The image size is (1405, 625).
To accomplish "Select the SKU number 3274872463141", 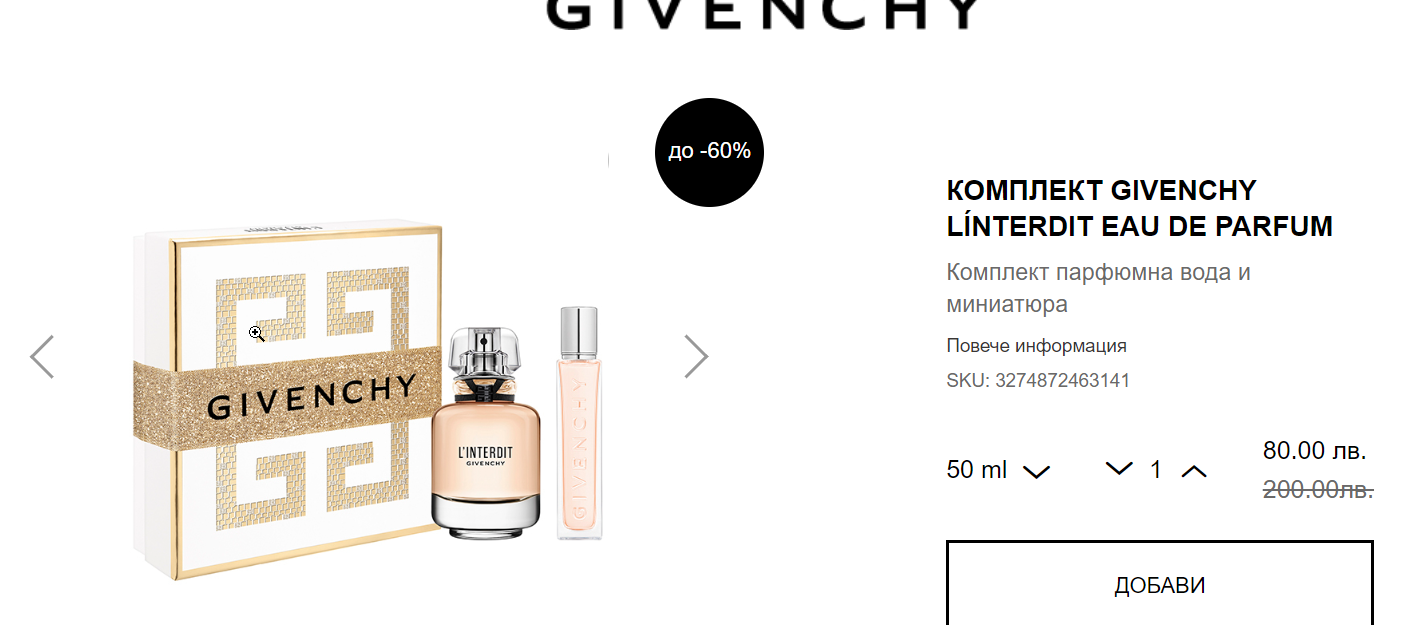I will [1062, 381].
